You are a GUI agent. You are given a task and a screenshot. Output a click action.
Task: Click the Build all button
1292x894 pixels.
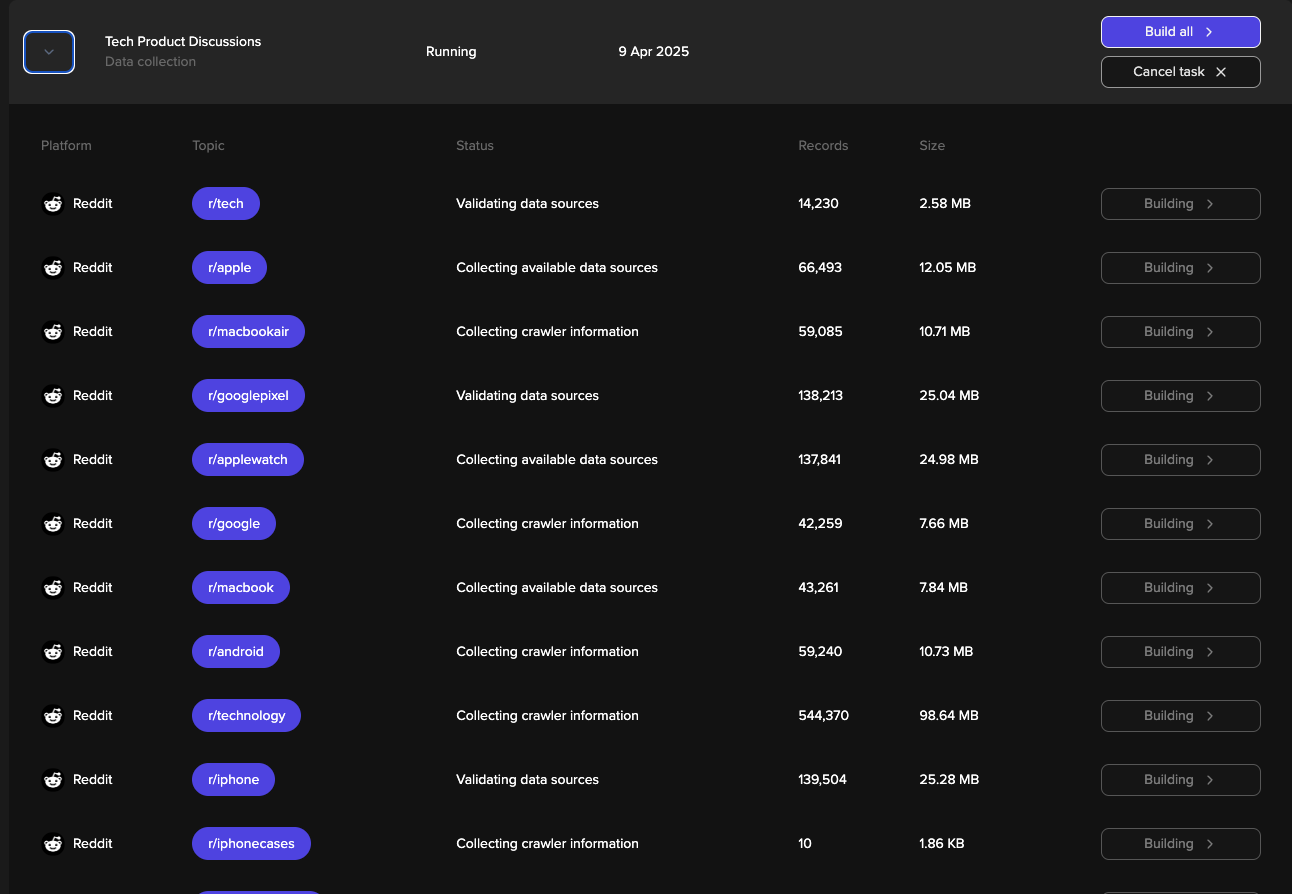click(x=1180, y=32)
